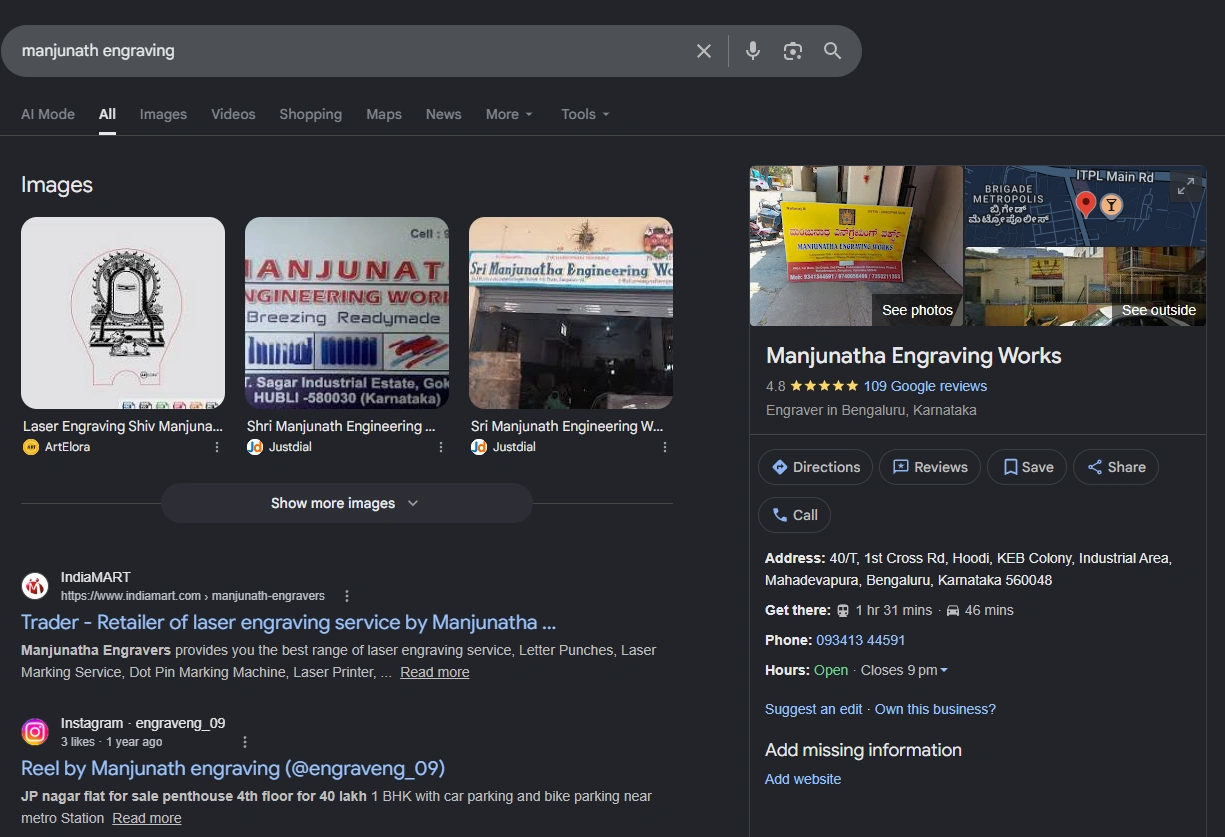Open search by image camera icon

tap(793, 51)
